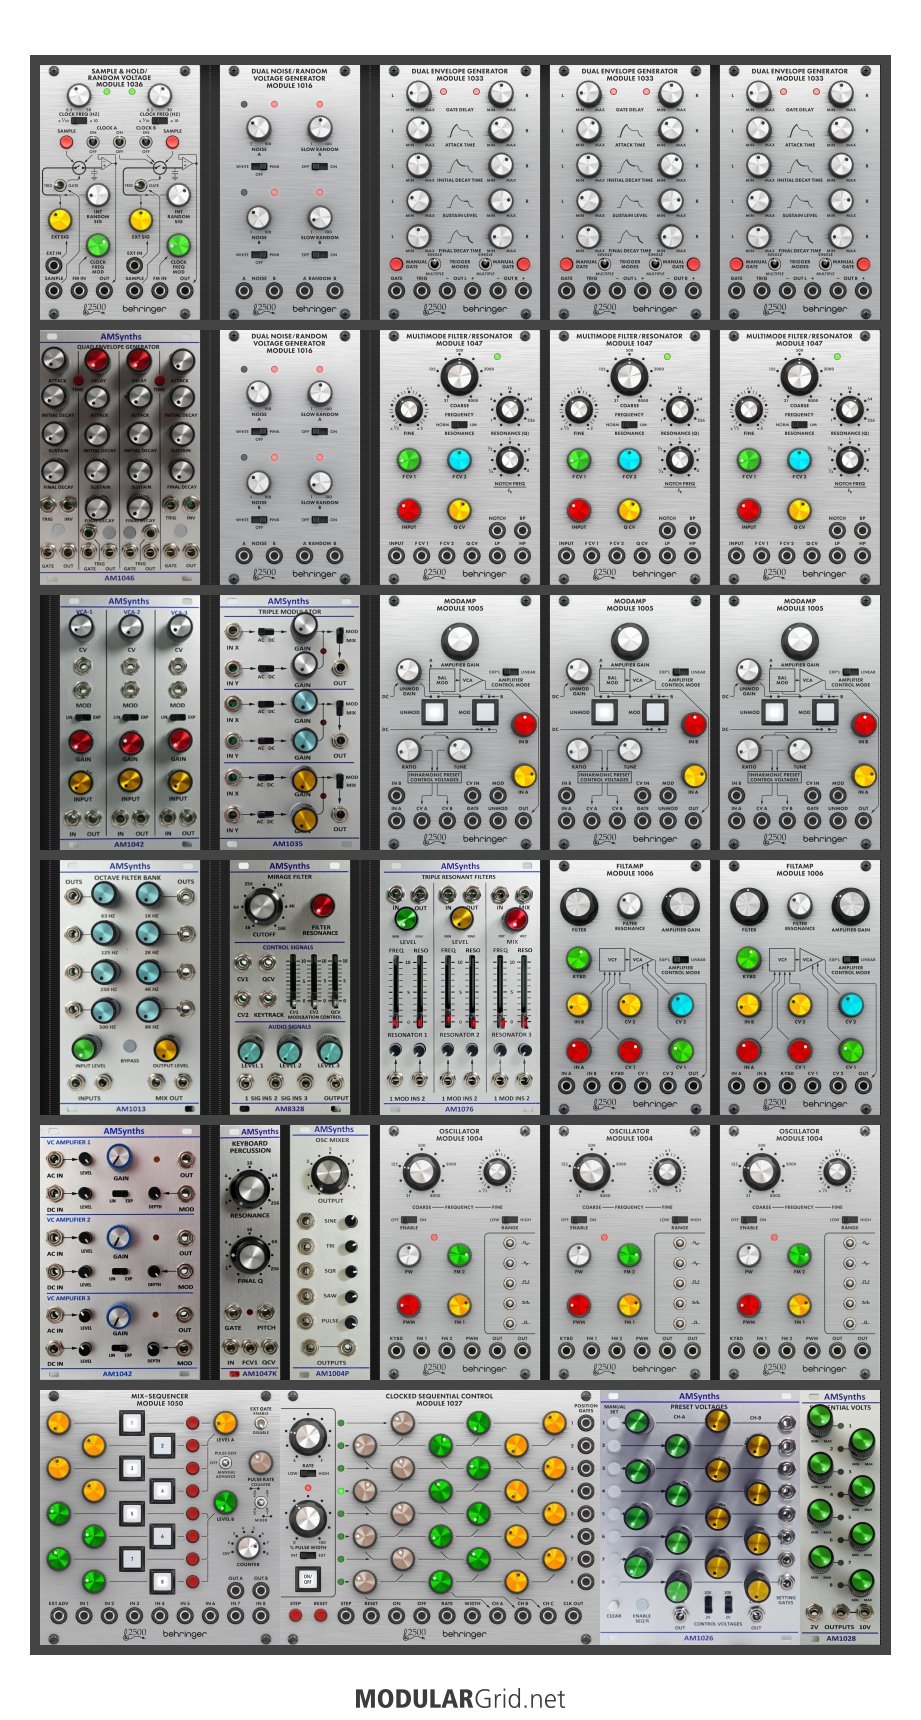The height and width of the screenshot is (1720, 921).
Task: Push step button 5 on Mix-Sequencer 1050
Action: 131,1513
